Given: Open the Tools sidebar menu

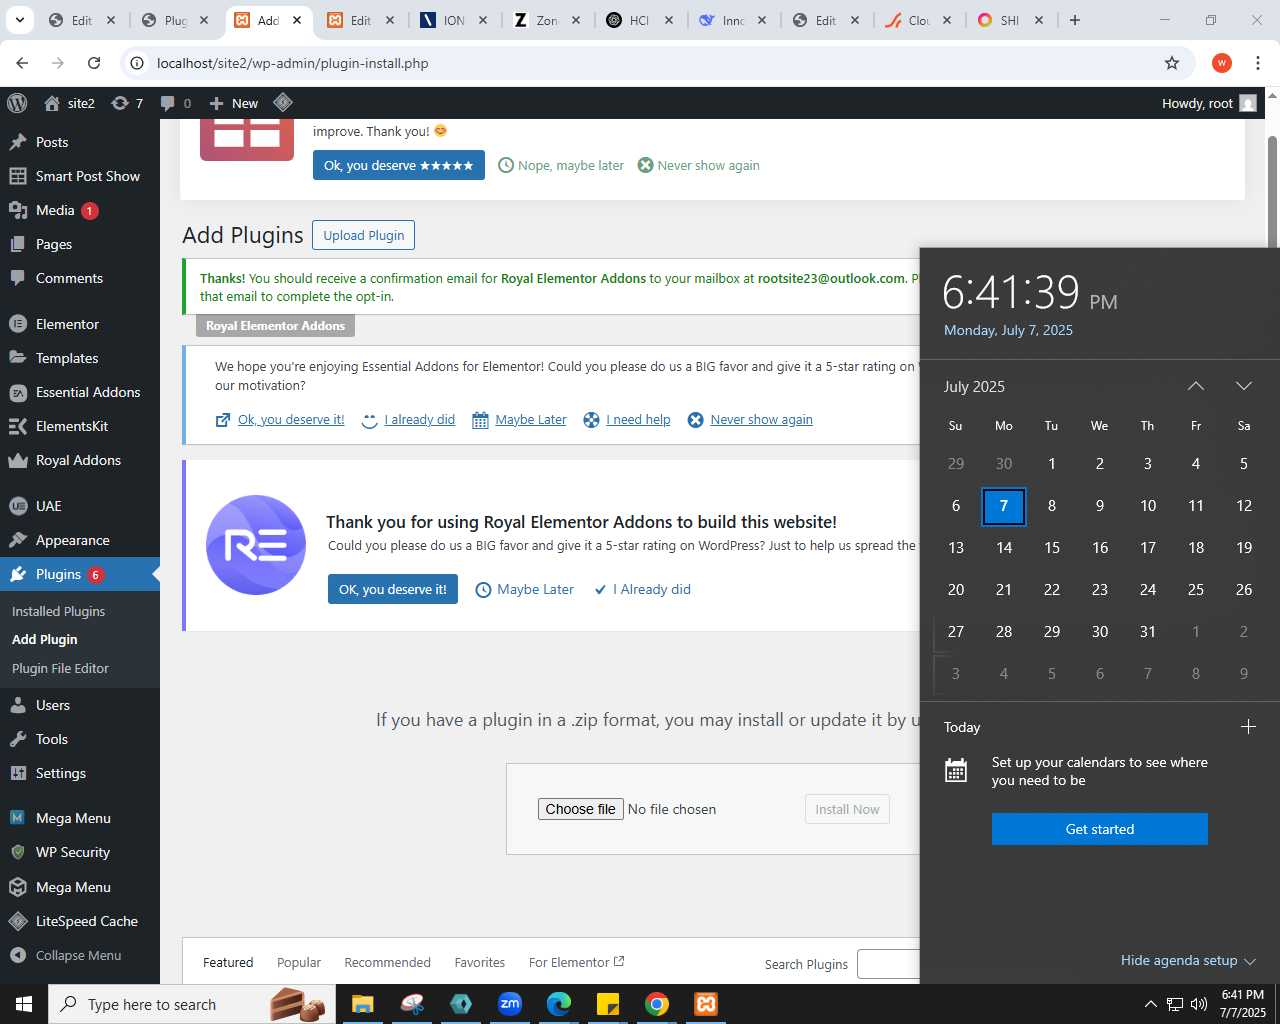Looking at the screenshot, I should [x=51, y=739].
